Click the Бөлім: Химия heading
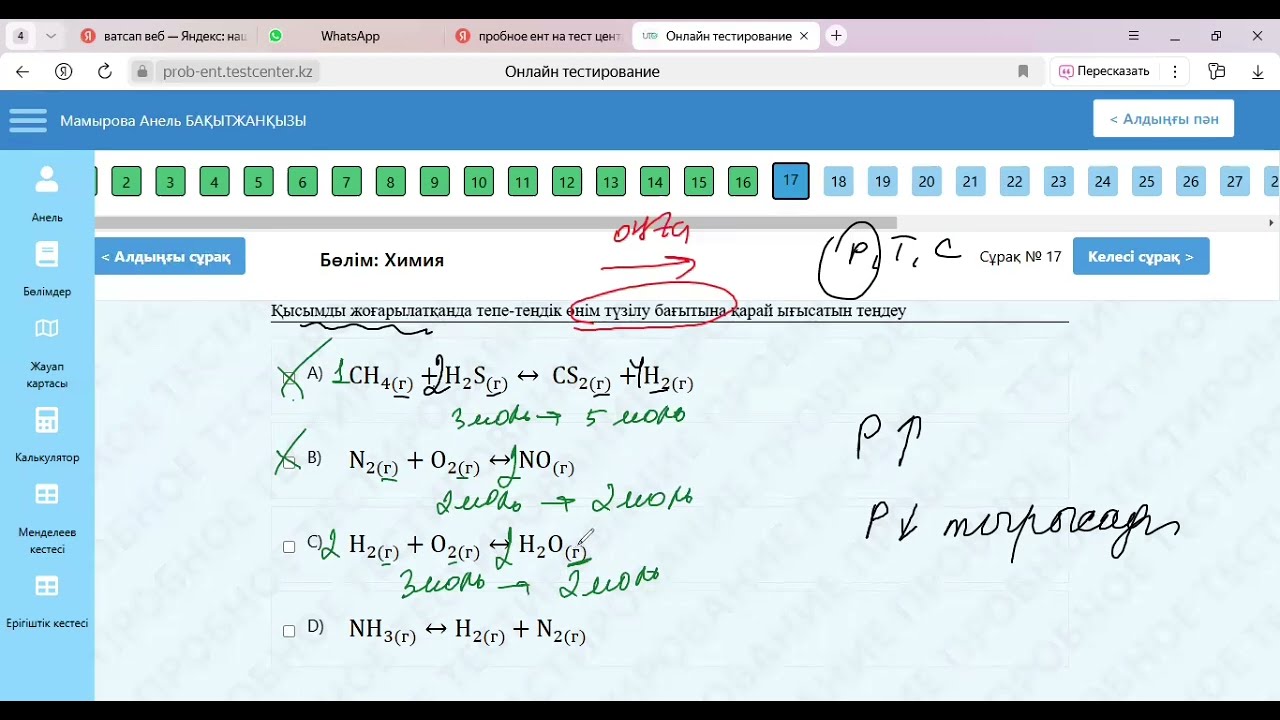Image resolution: width=1280 pixels, height=720 pixels. [382, 260]
